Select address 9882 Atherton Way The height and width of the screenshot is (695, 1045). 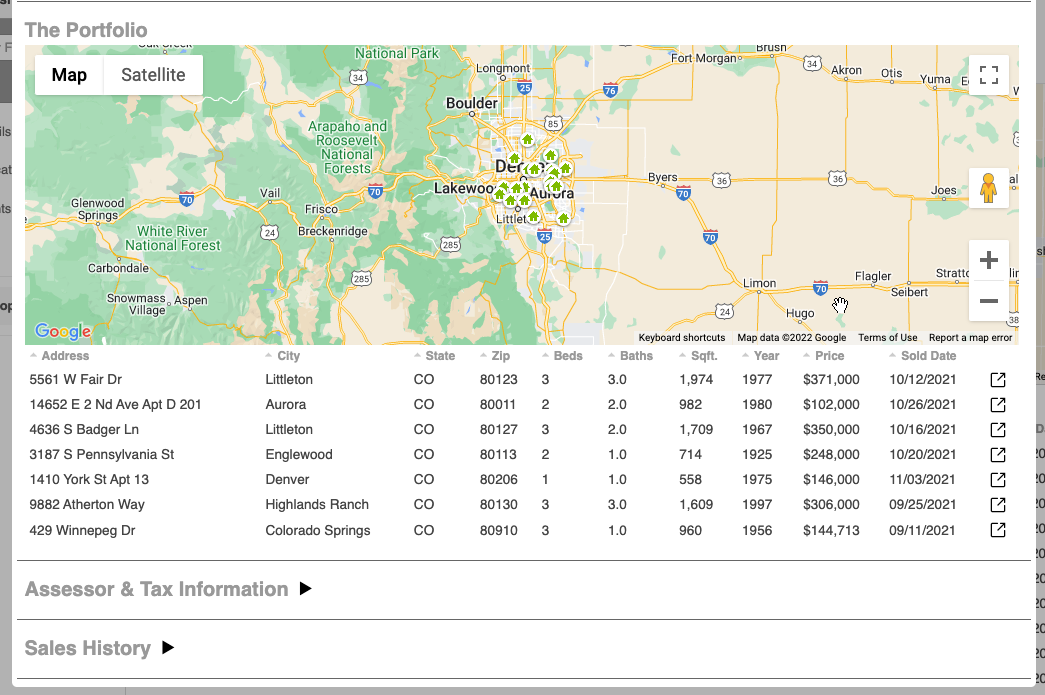coord(87,504)
